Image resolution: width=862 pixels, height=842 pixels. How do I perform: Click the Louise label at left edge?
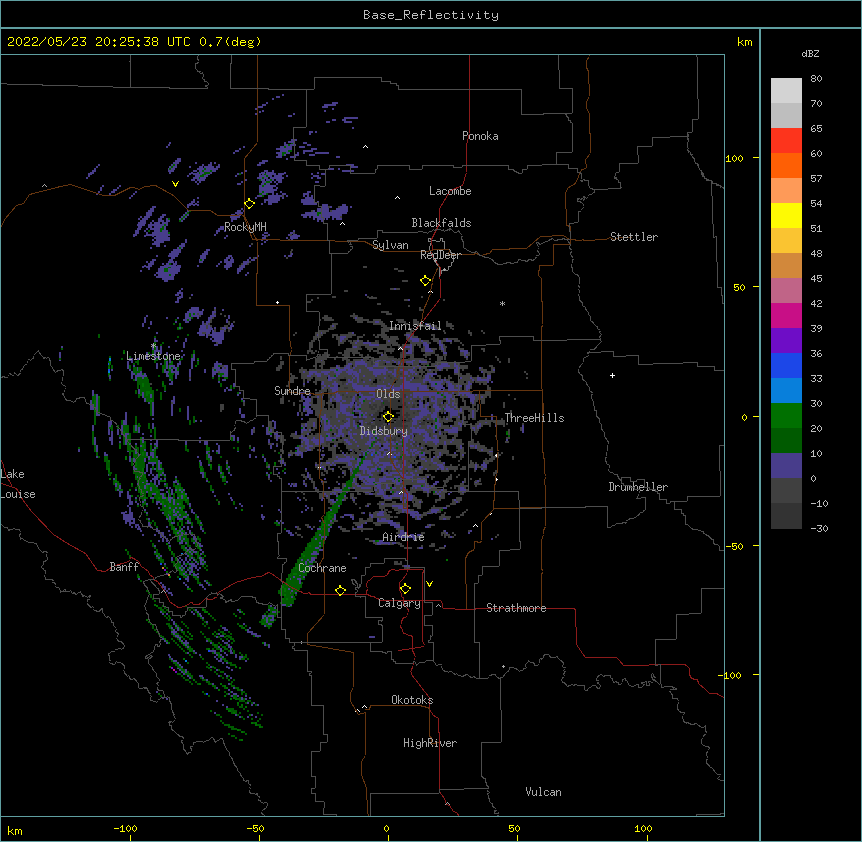[18, 494]
